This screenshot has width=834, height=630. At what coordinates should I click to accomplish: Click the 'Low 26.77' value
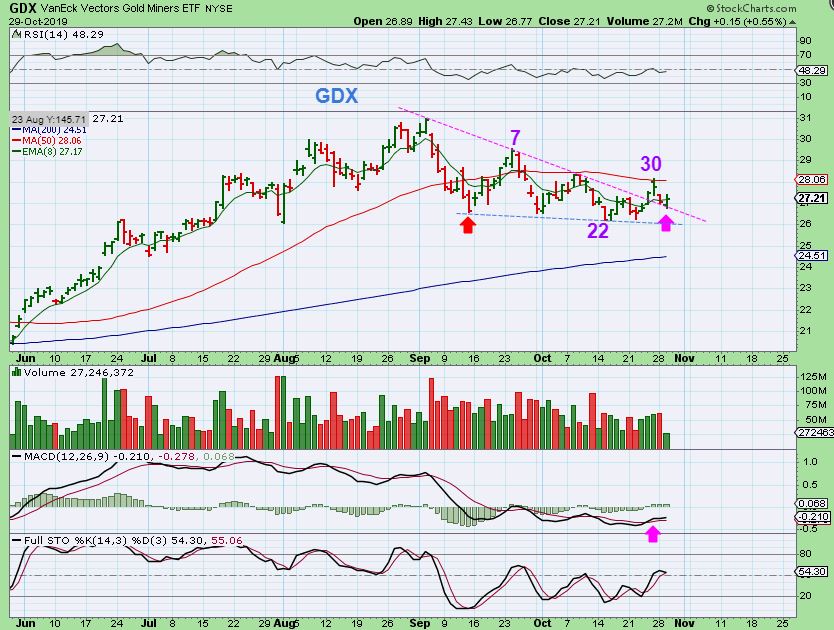(505, 22)
